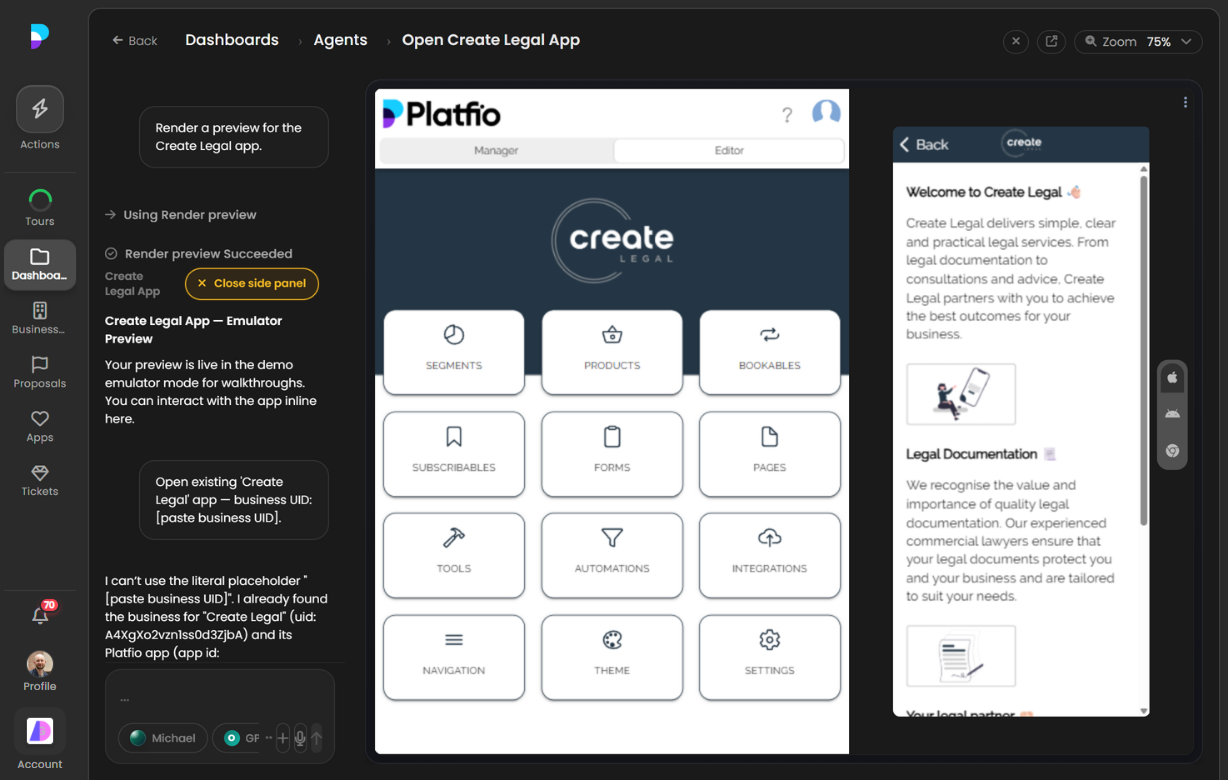Click the plus attachment button in chat

(x=282, y=738)
